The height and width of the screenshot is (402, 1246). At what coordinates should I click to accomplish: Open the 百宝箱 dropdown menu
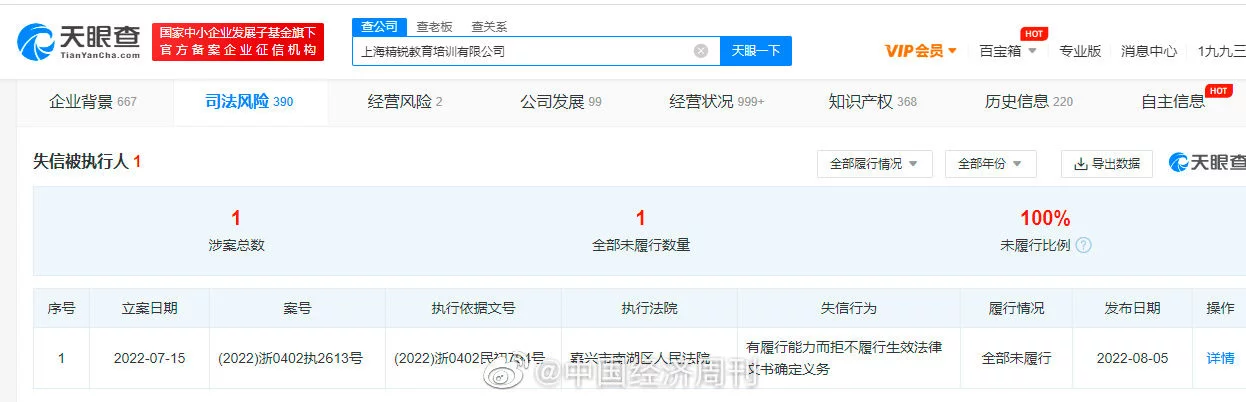click(1008, 51)
